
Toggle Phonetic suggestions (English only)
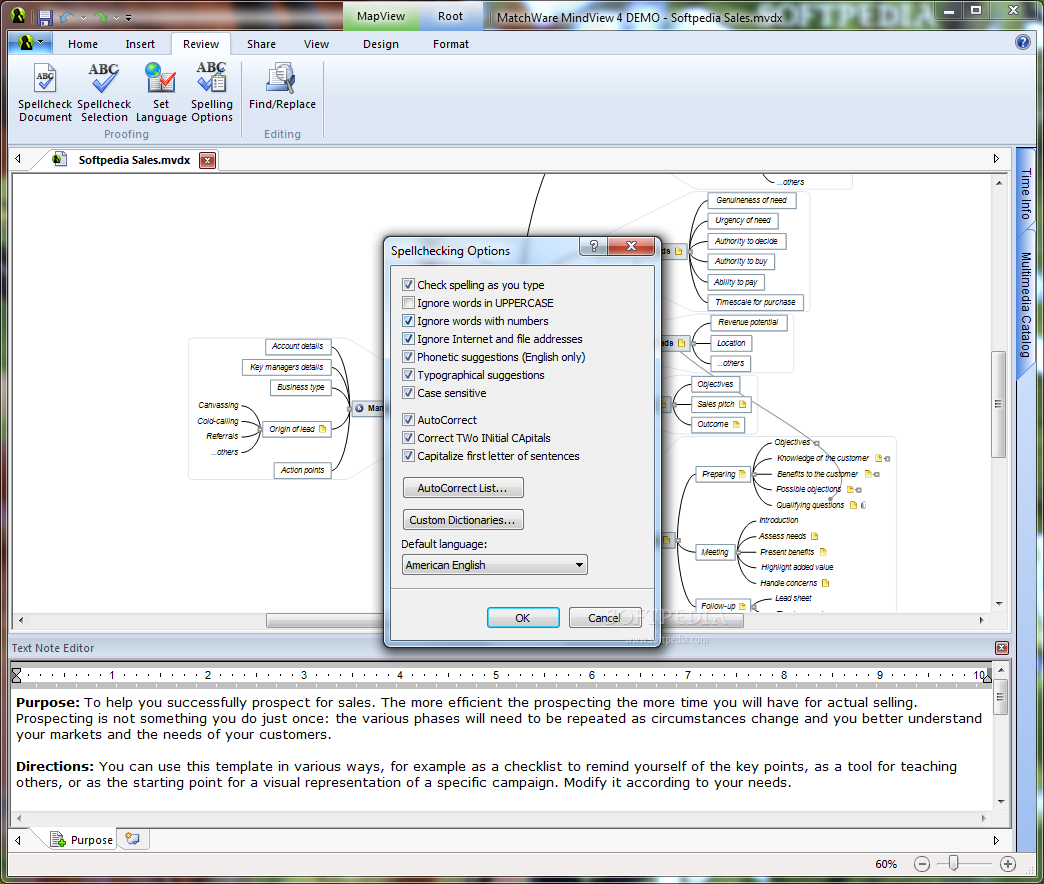pos(409,356)
